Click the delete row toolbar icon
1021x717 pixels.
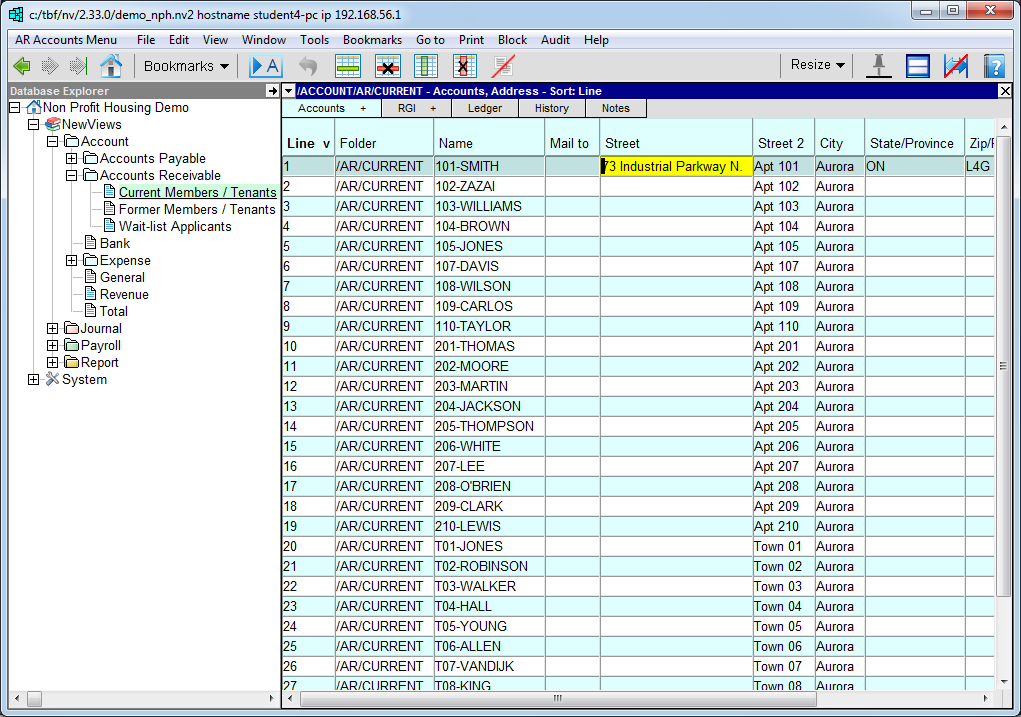tap(387, 66)
